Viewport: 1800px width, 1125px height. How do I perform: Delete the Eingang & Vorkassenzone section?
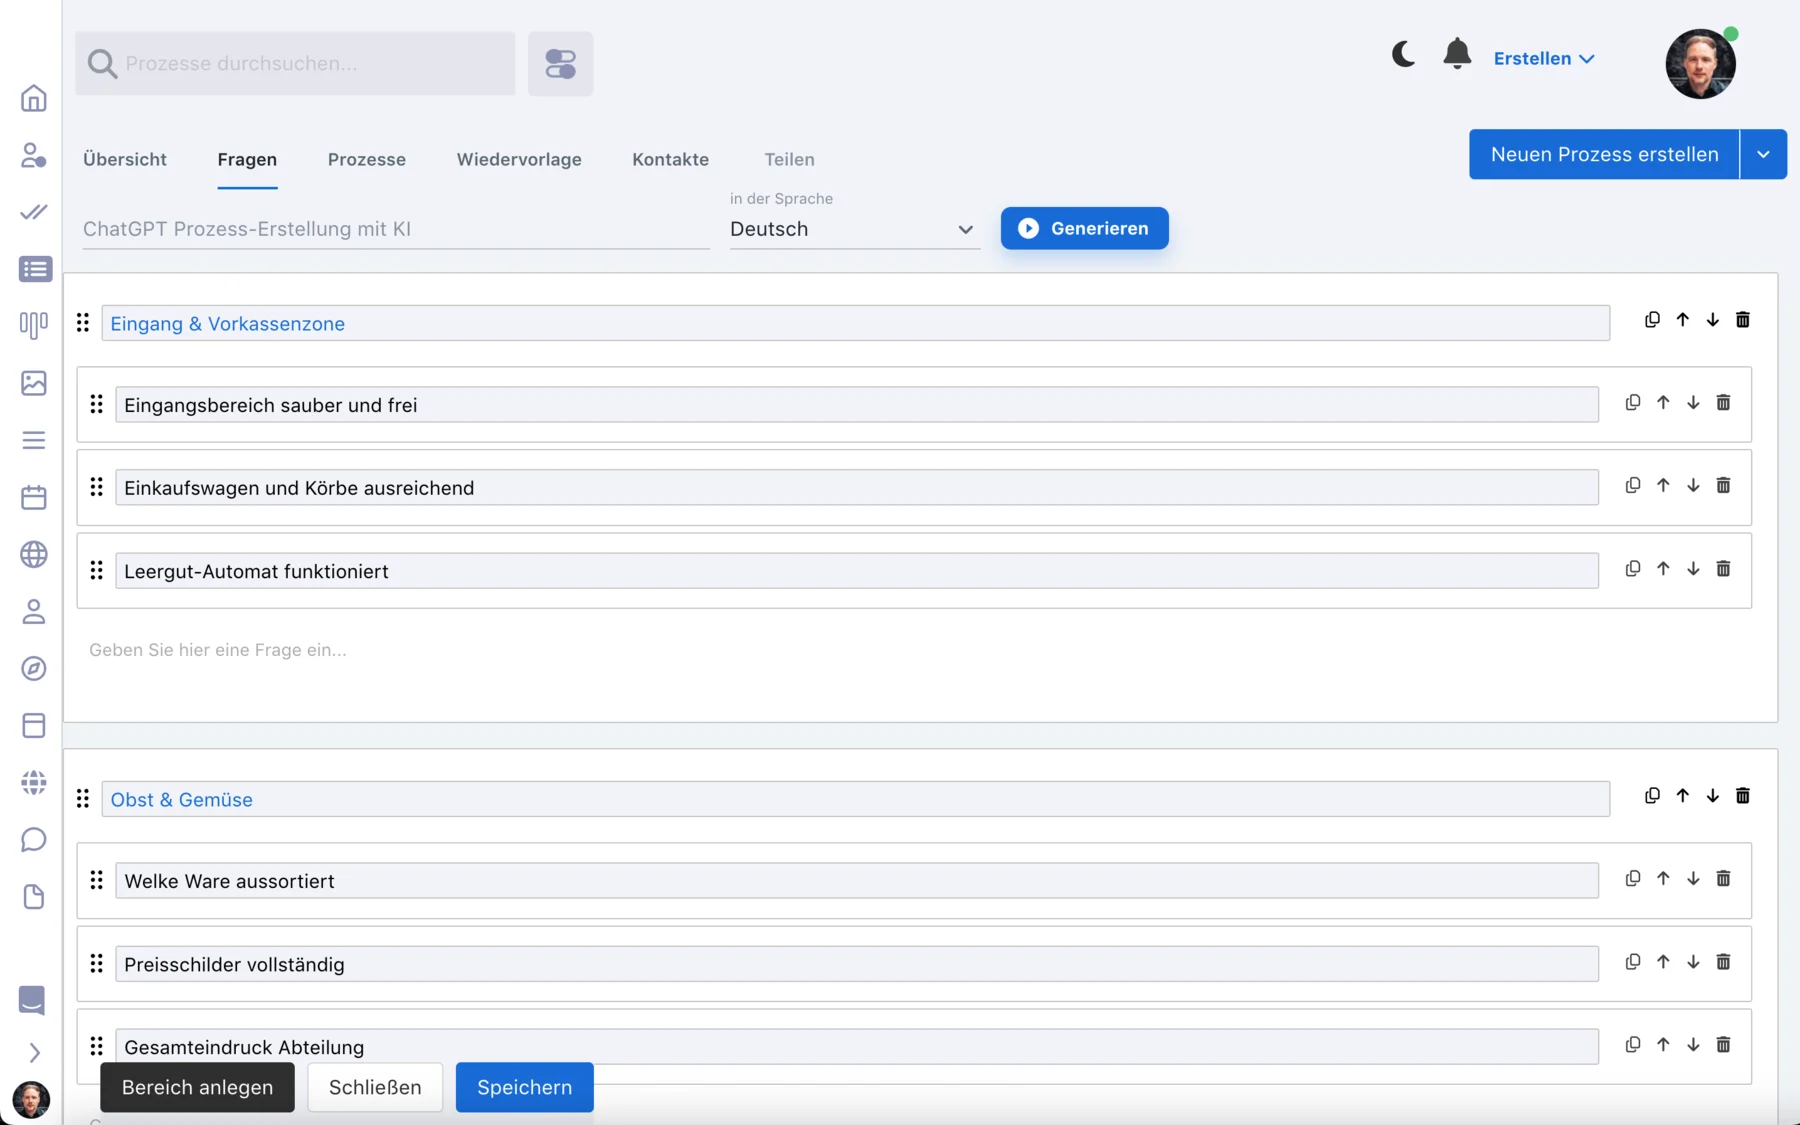[1743, 320]
